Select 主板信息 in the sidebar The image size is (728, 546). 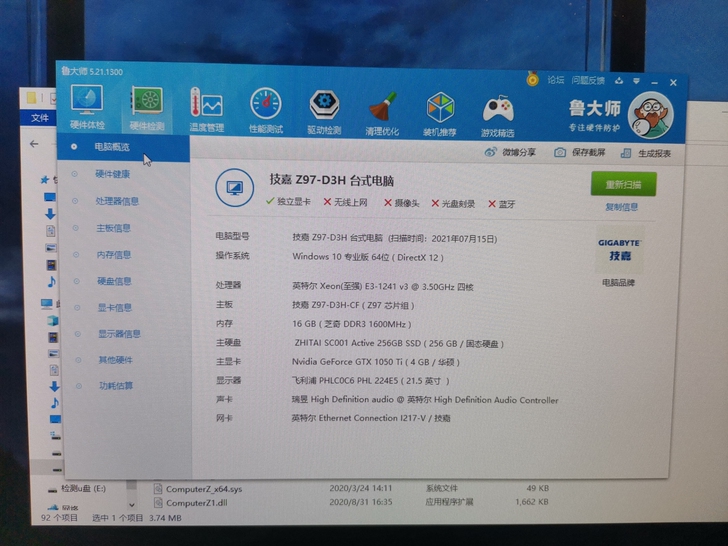[x=113, y=228]
